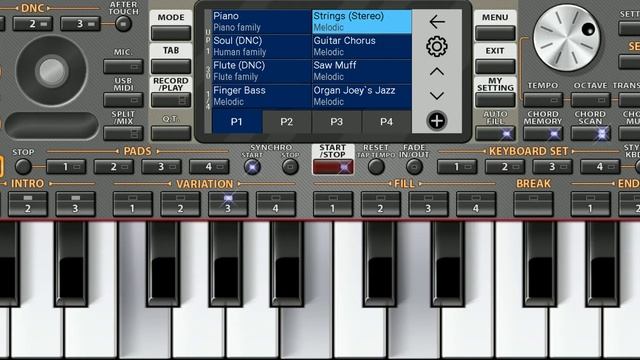Viewport: 640px width, 360px height.
Task: Click the silver tempo dial knob
Action: coord(567,38)
